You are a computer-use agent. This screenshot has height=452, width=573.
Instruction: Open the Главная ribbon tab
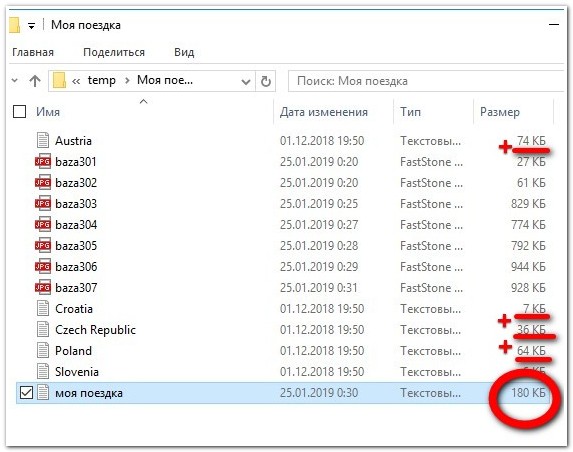[33, 52]
